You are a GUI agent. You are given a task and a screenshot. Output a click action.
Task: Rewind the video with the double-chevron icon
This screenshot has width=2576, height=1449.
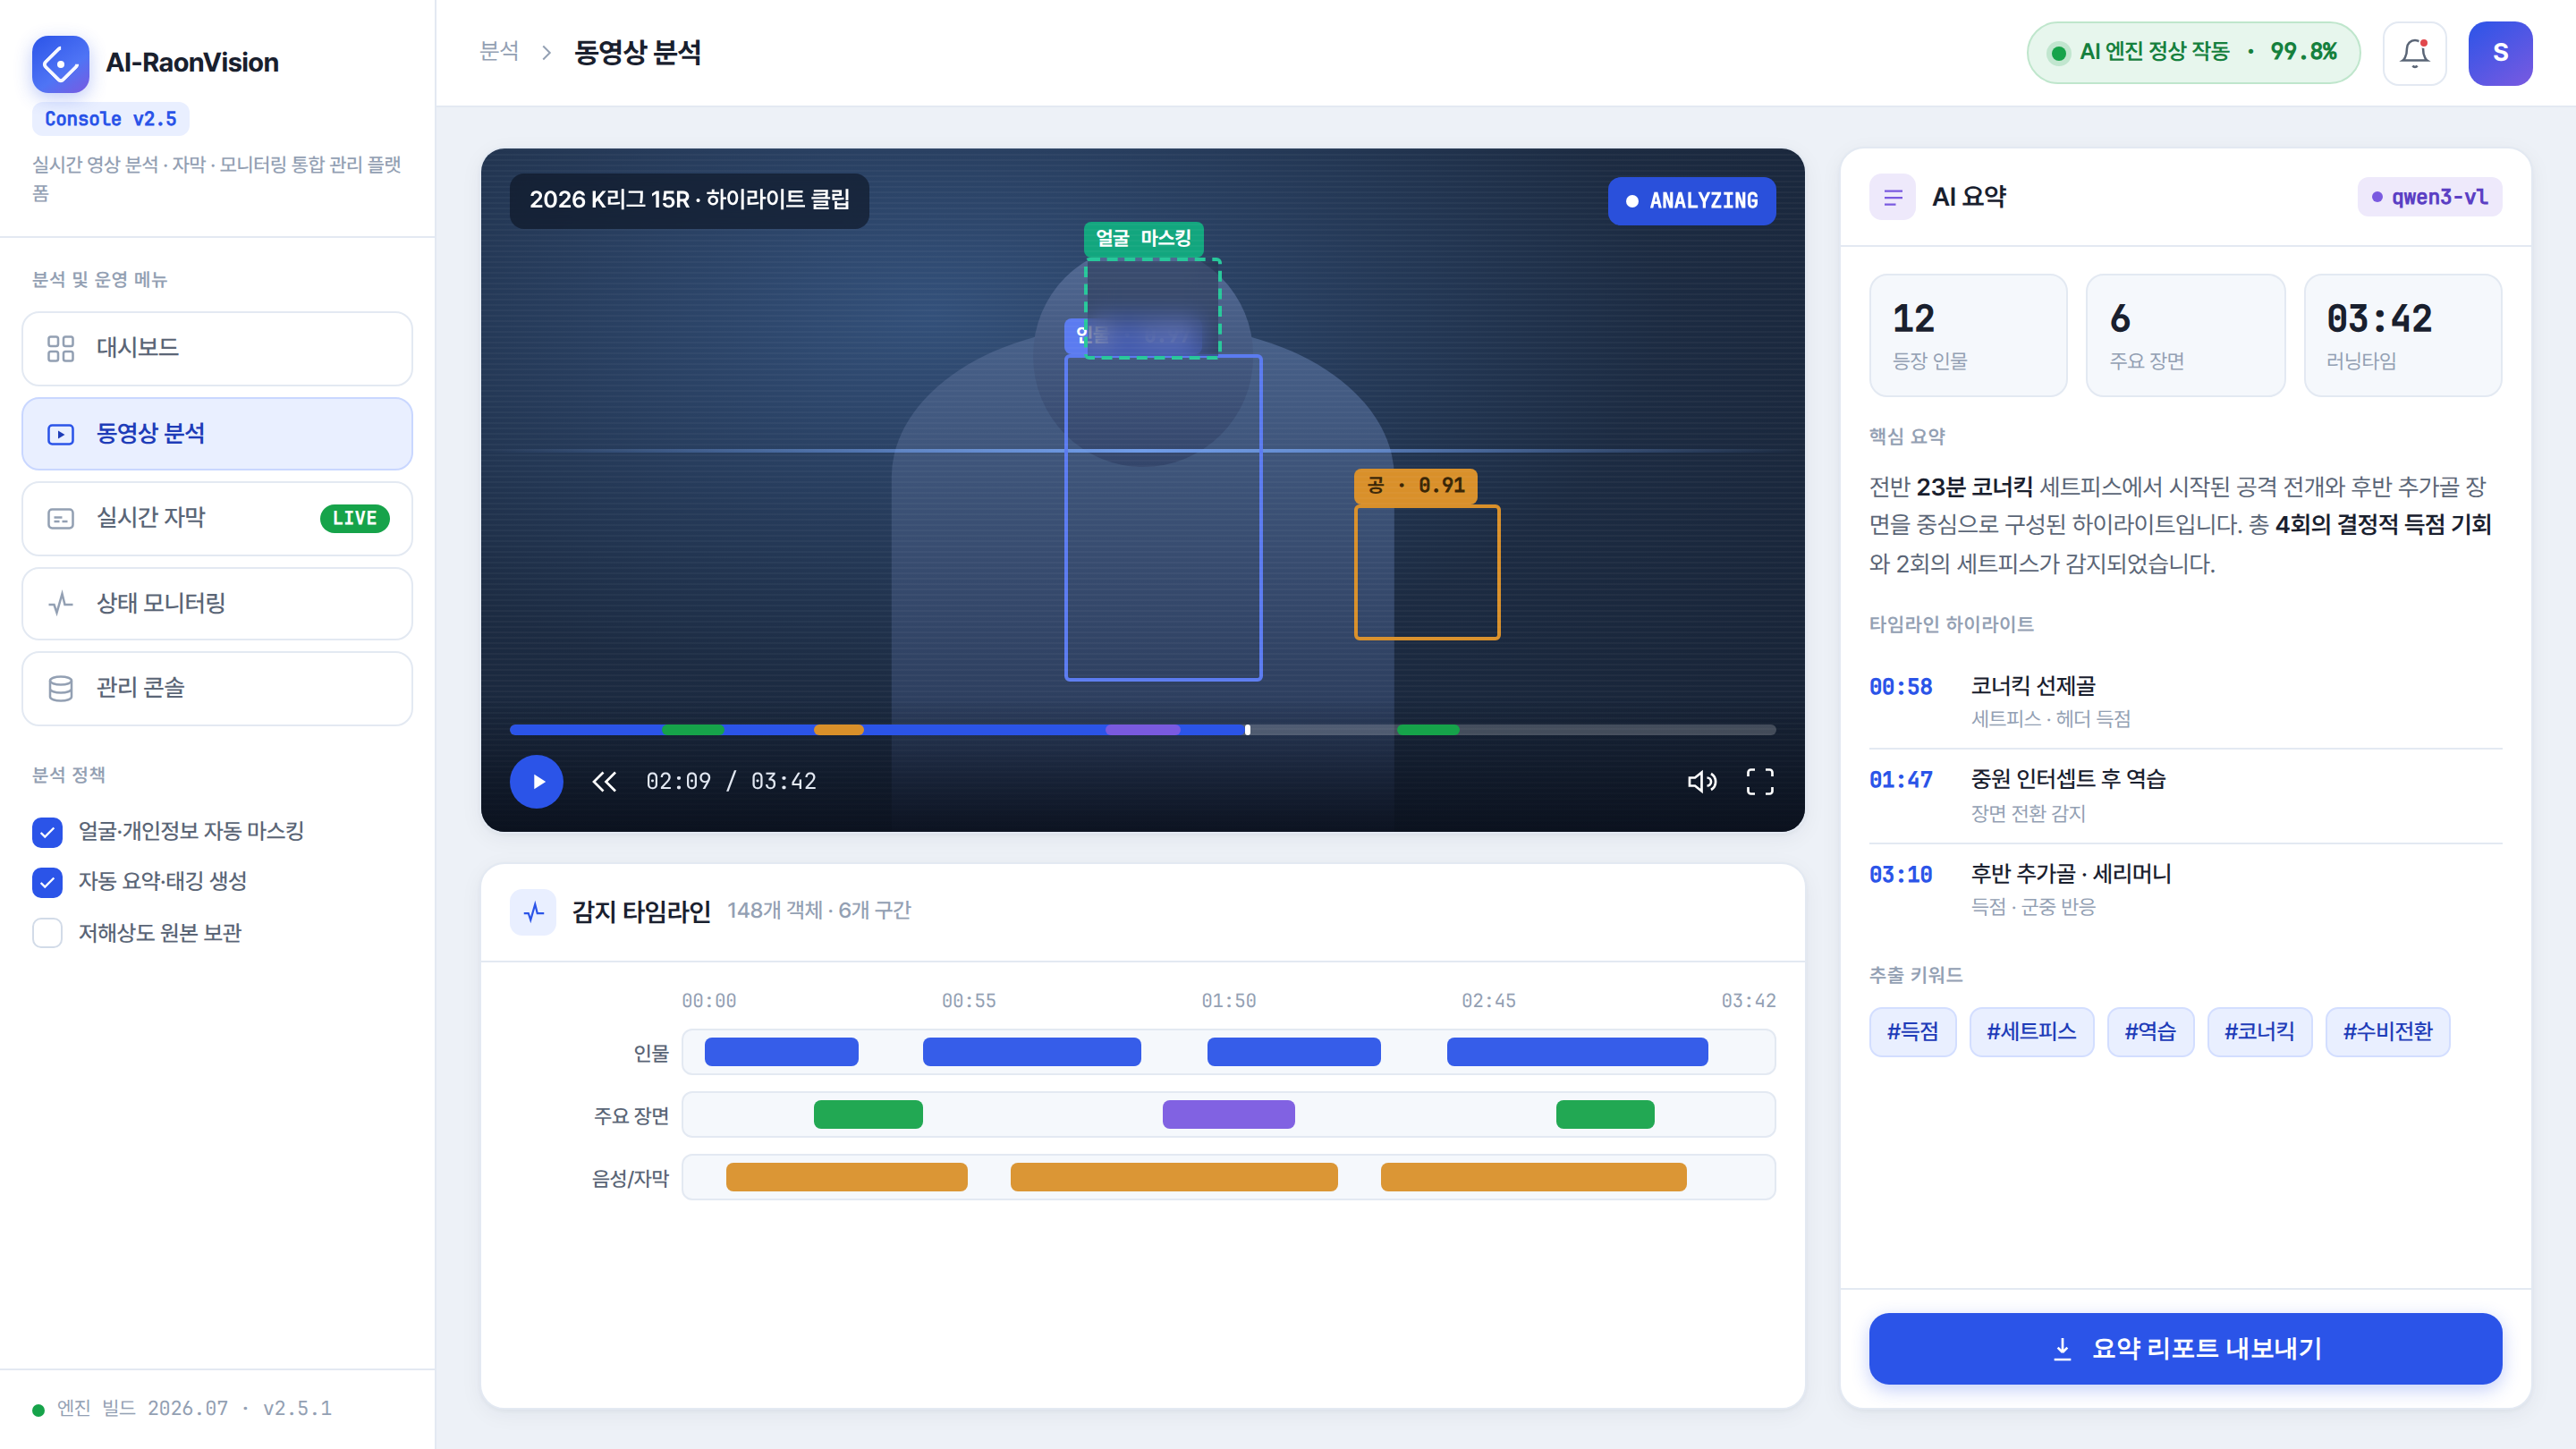click(604, 781)
